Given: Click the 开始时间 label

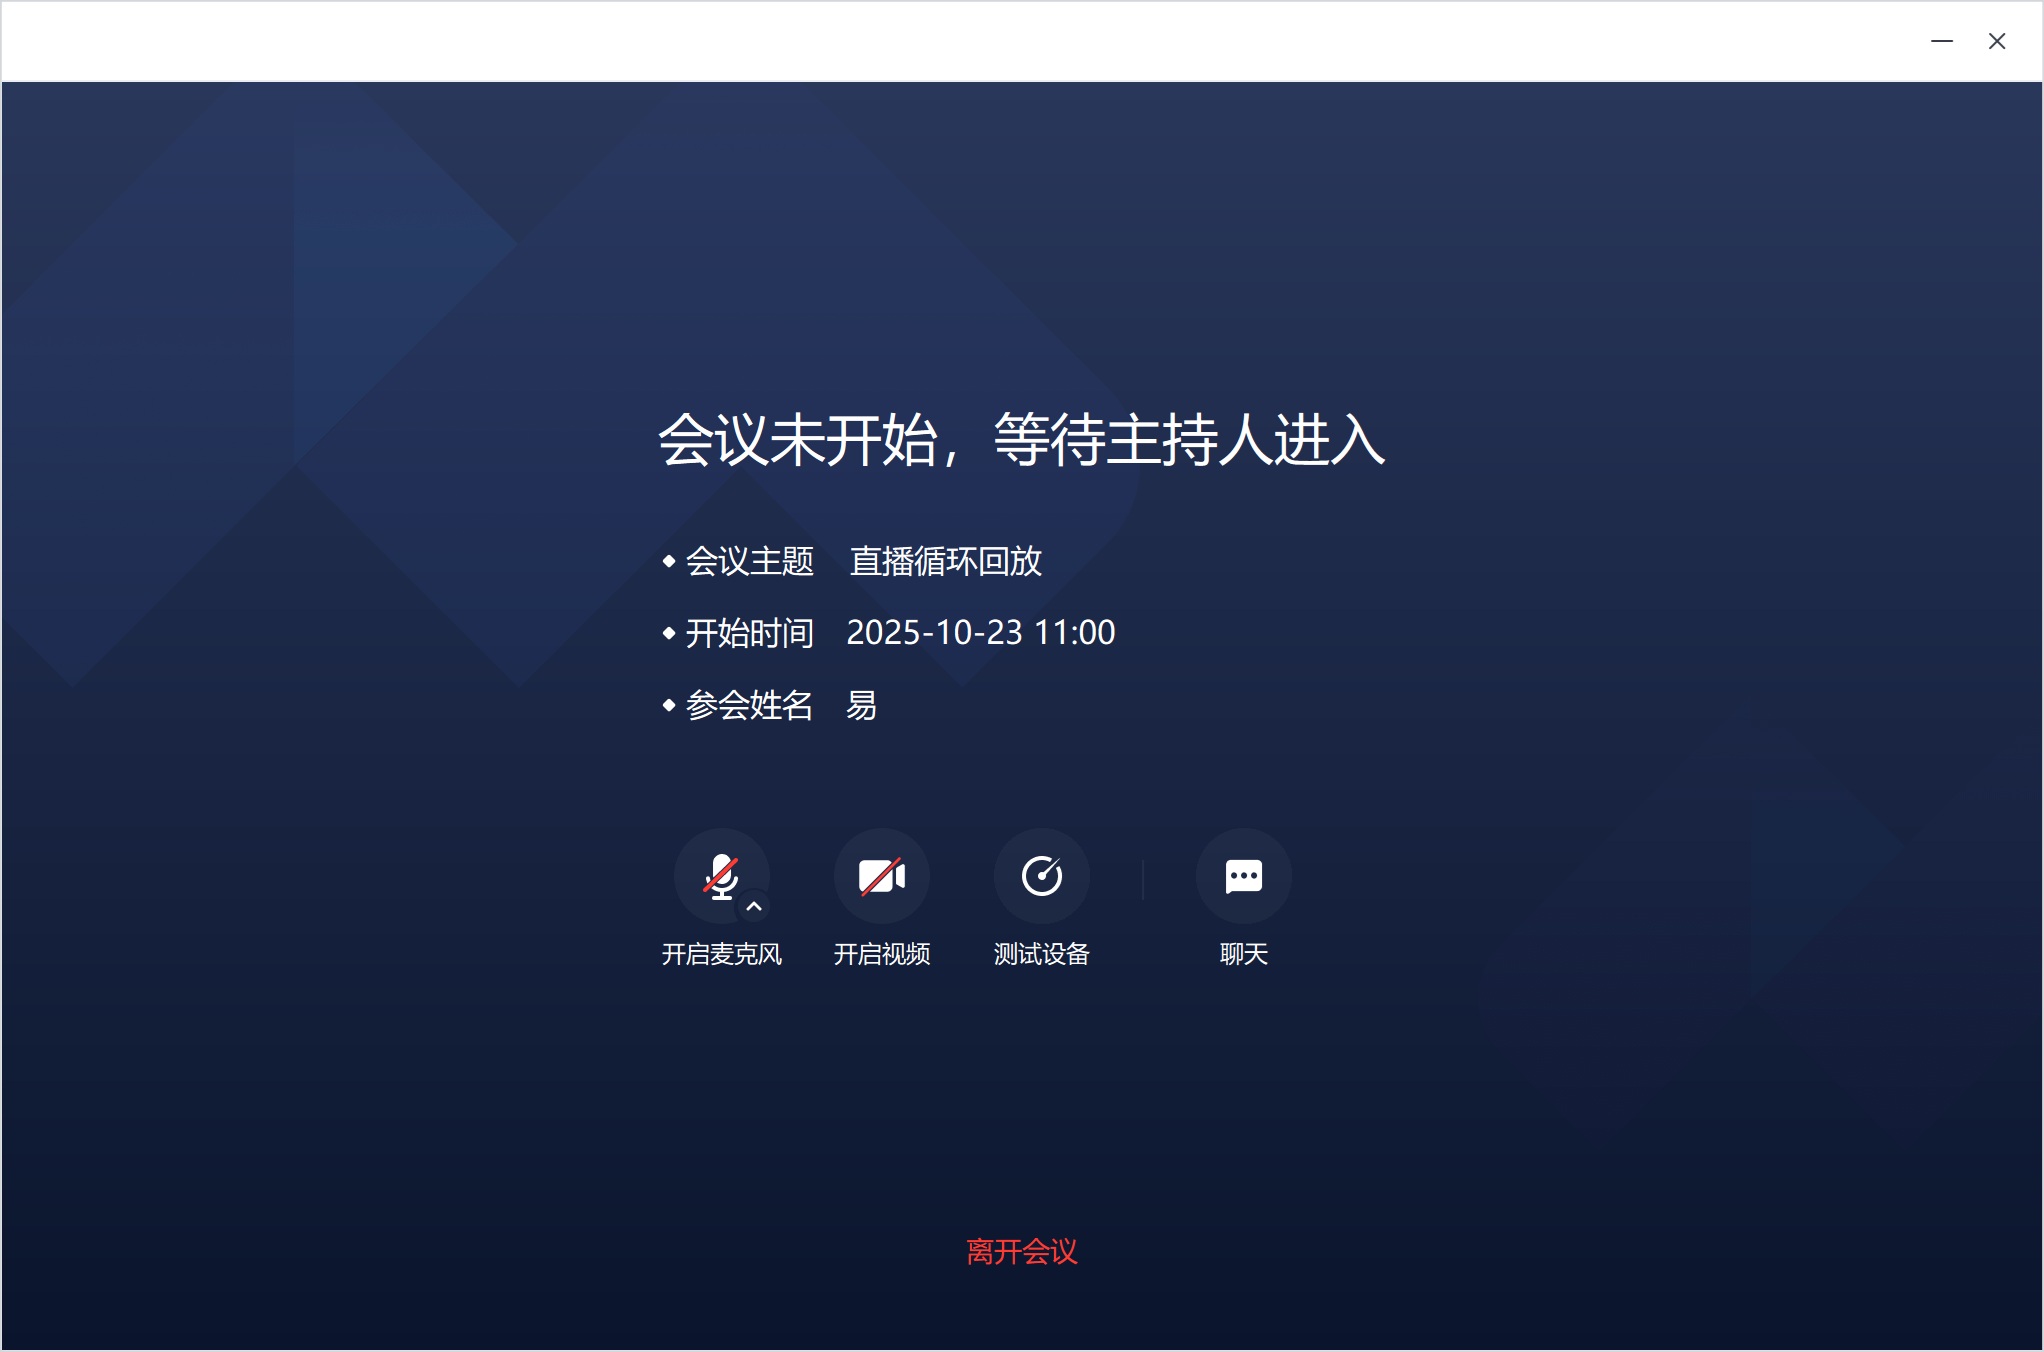Looking at the screenshot, I should click(749, 633).
